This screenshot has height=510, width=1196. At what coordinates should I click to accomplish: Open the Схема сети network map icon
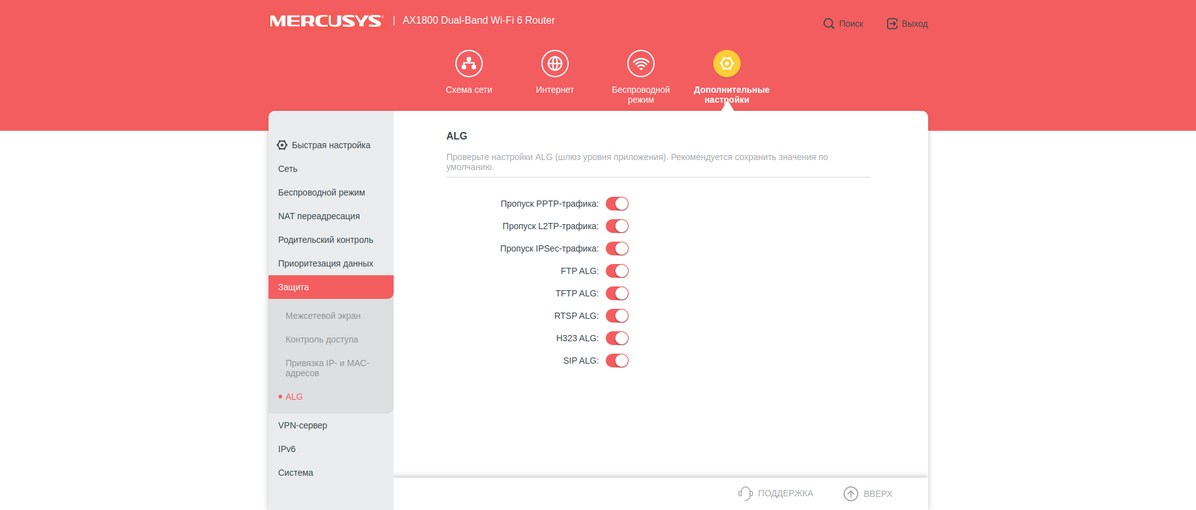coord(468,64)
